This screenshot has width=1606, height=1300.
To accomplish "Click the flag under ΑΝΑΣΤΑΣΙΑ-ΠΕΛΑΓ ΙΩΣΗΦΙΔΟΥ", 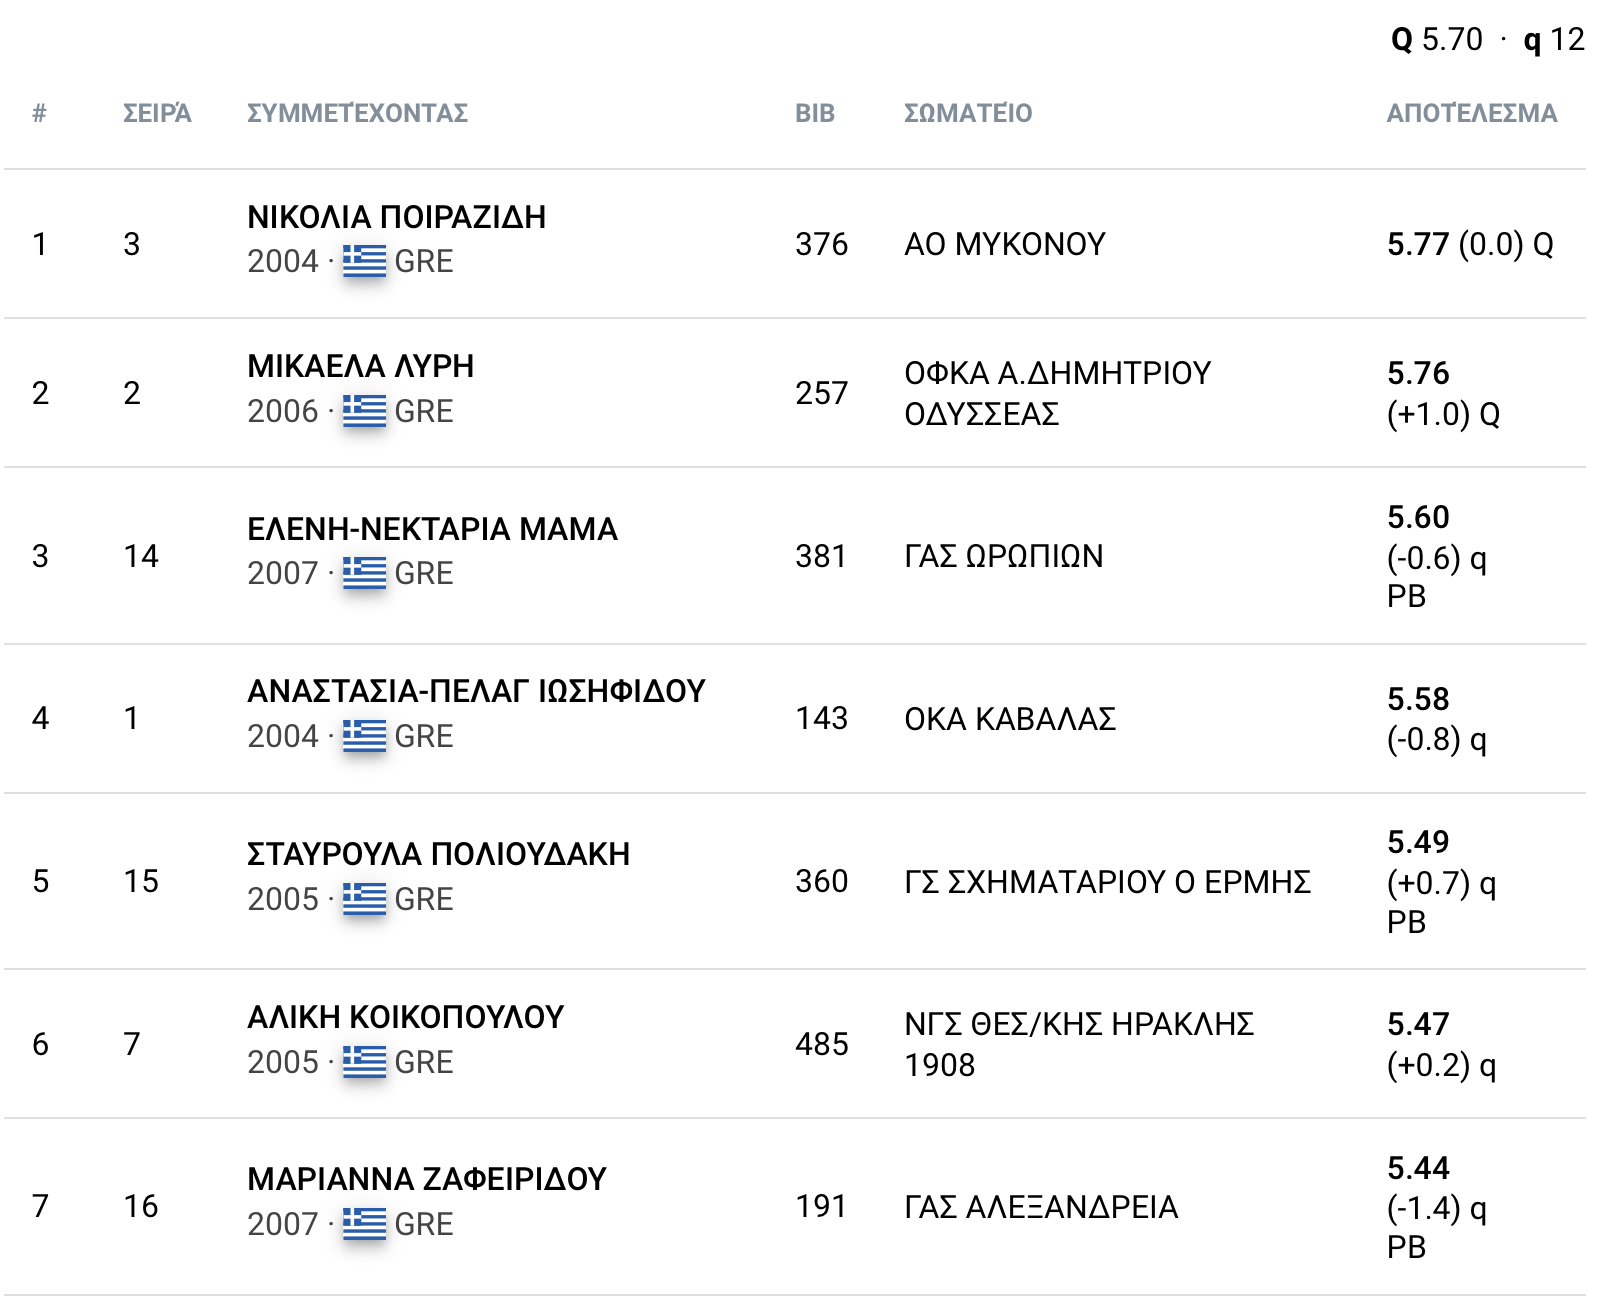I will 364,736.
